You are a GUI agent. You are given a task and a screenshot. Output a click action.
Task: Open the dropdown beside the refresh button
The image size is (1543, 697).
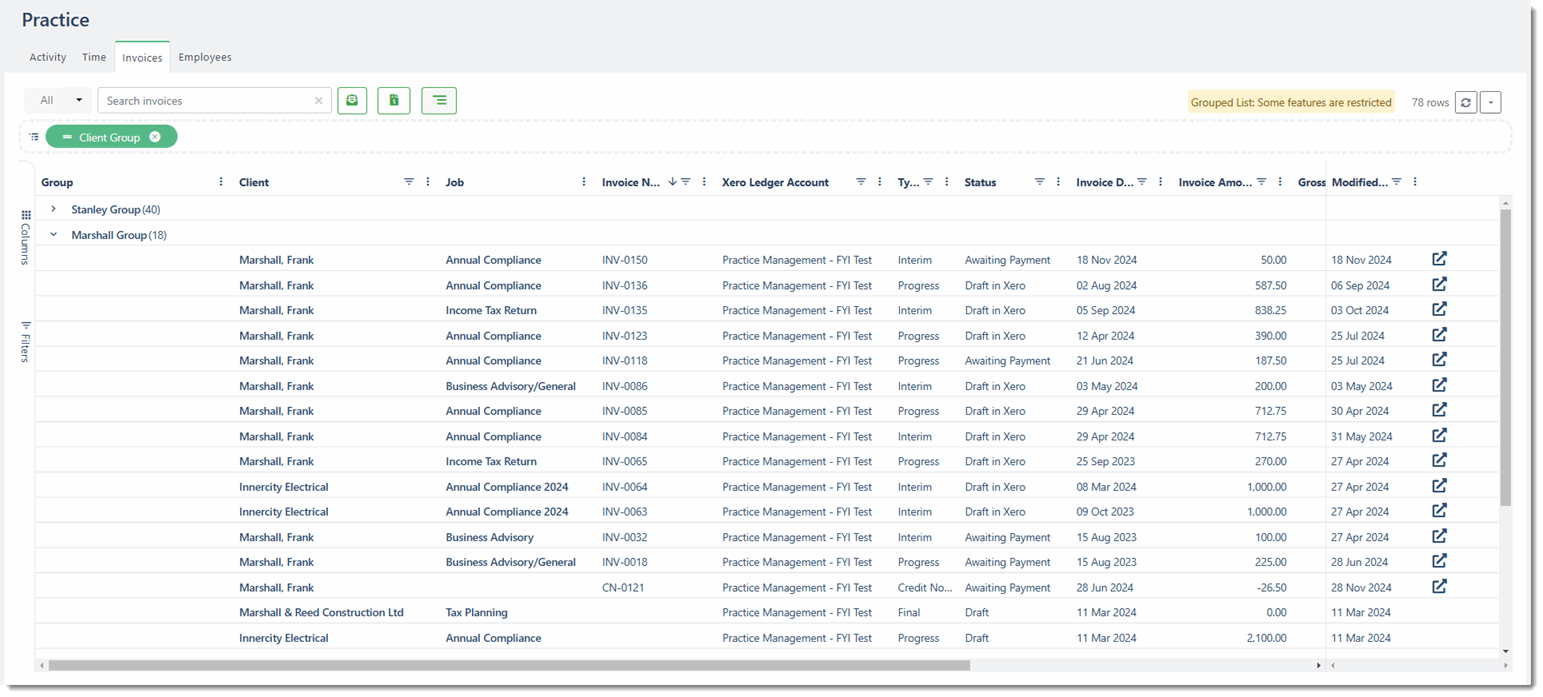click(x=1491, y=102)
